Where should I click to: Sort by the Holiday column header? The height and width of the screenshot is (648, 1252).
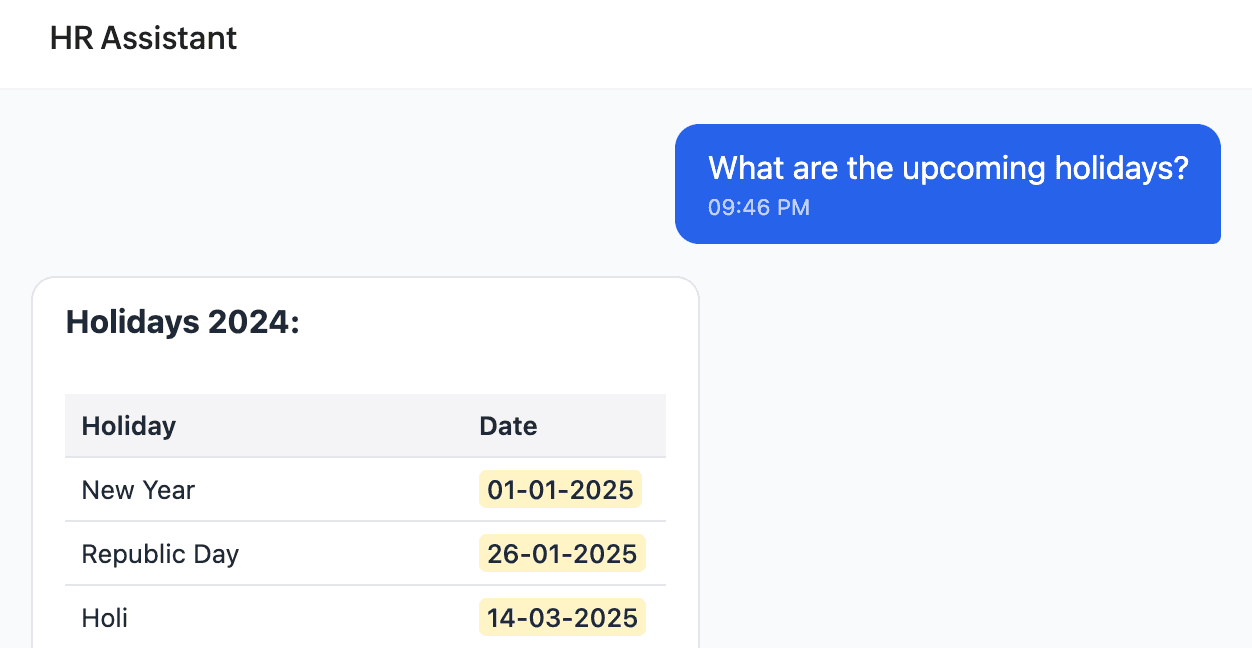128,426
